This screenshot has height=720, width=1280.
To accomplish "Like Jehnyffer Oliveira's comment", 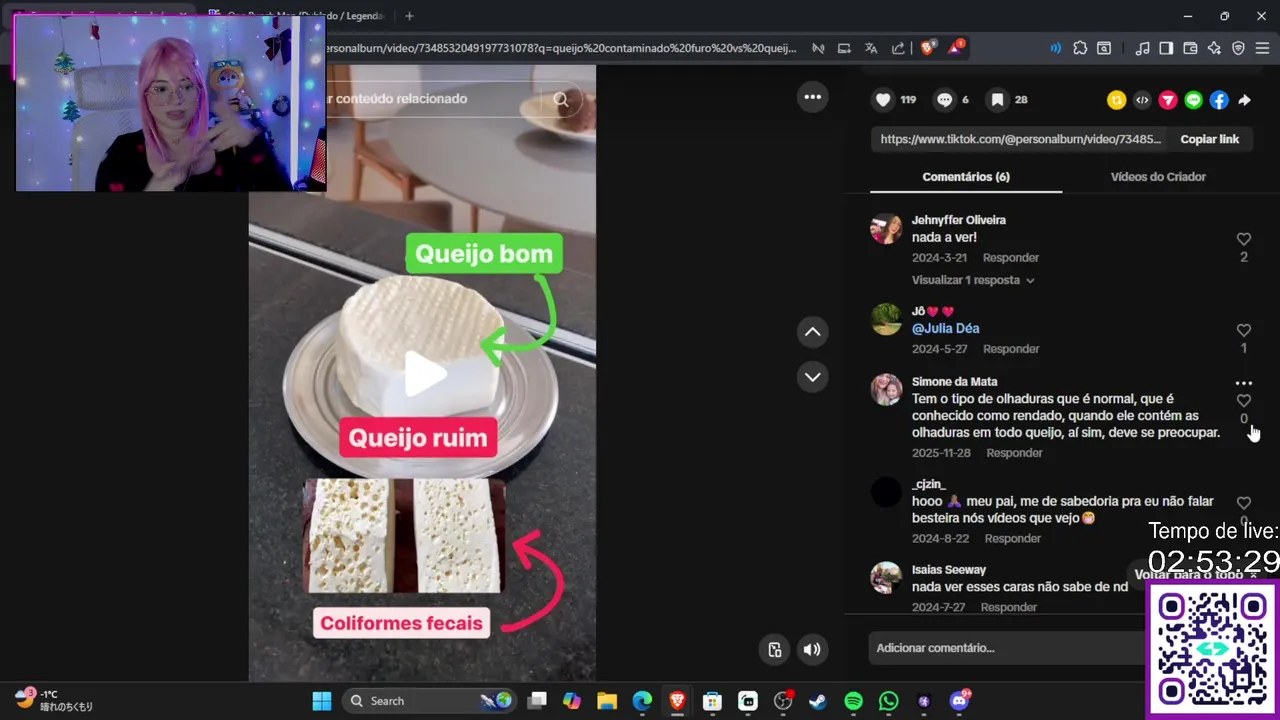I will (x=1244, y=239).
